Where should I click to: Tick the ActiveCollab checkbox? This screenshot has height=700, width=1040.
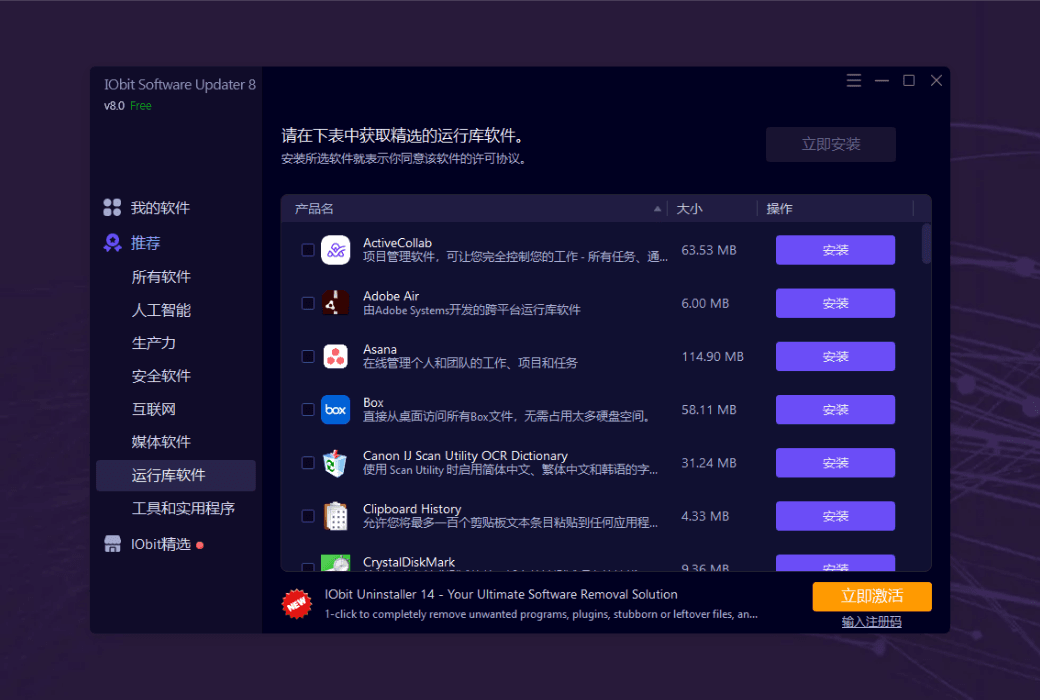(308, 250)
